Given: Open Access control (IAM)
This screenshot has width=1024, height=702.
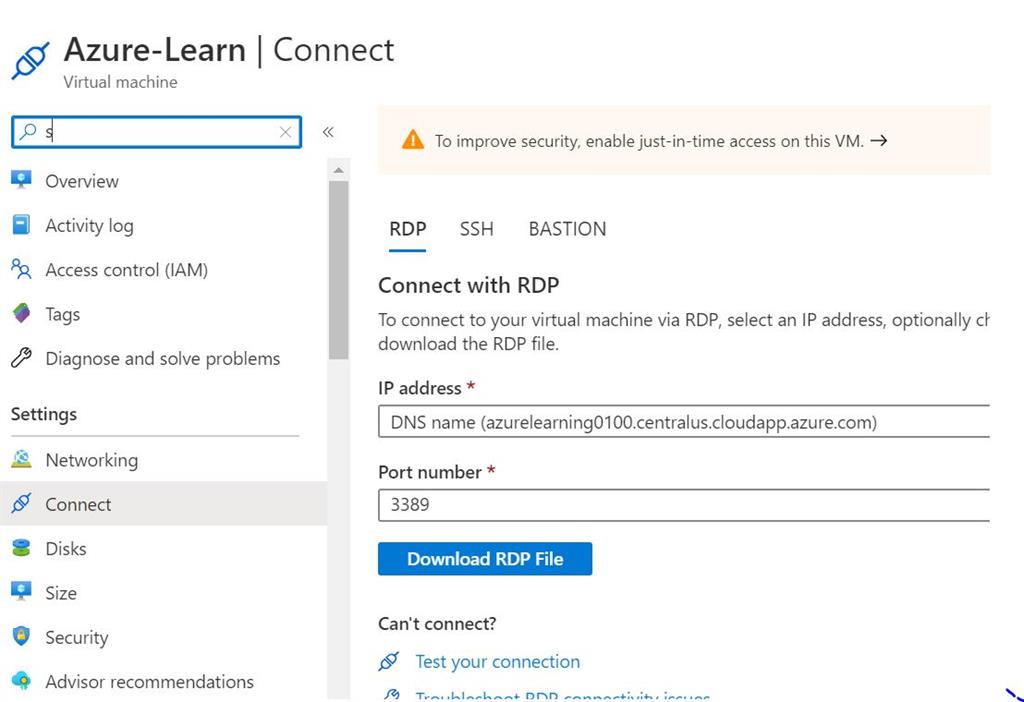Looking at the screenshot, I should [128, 270].
